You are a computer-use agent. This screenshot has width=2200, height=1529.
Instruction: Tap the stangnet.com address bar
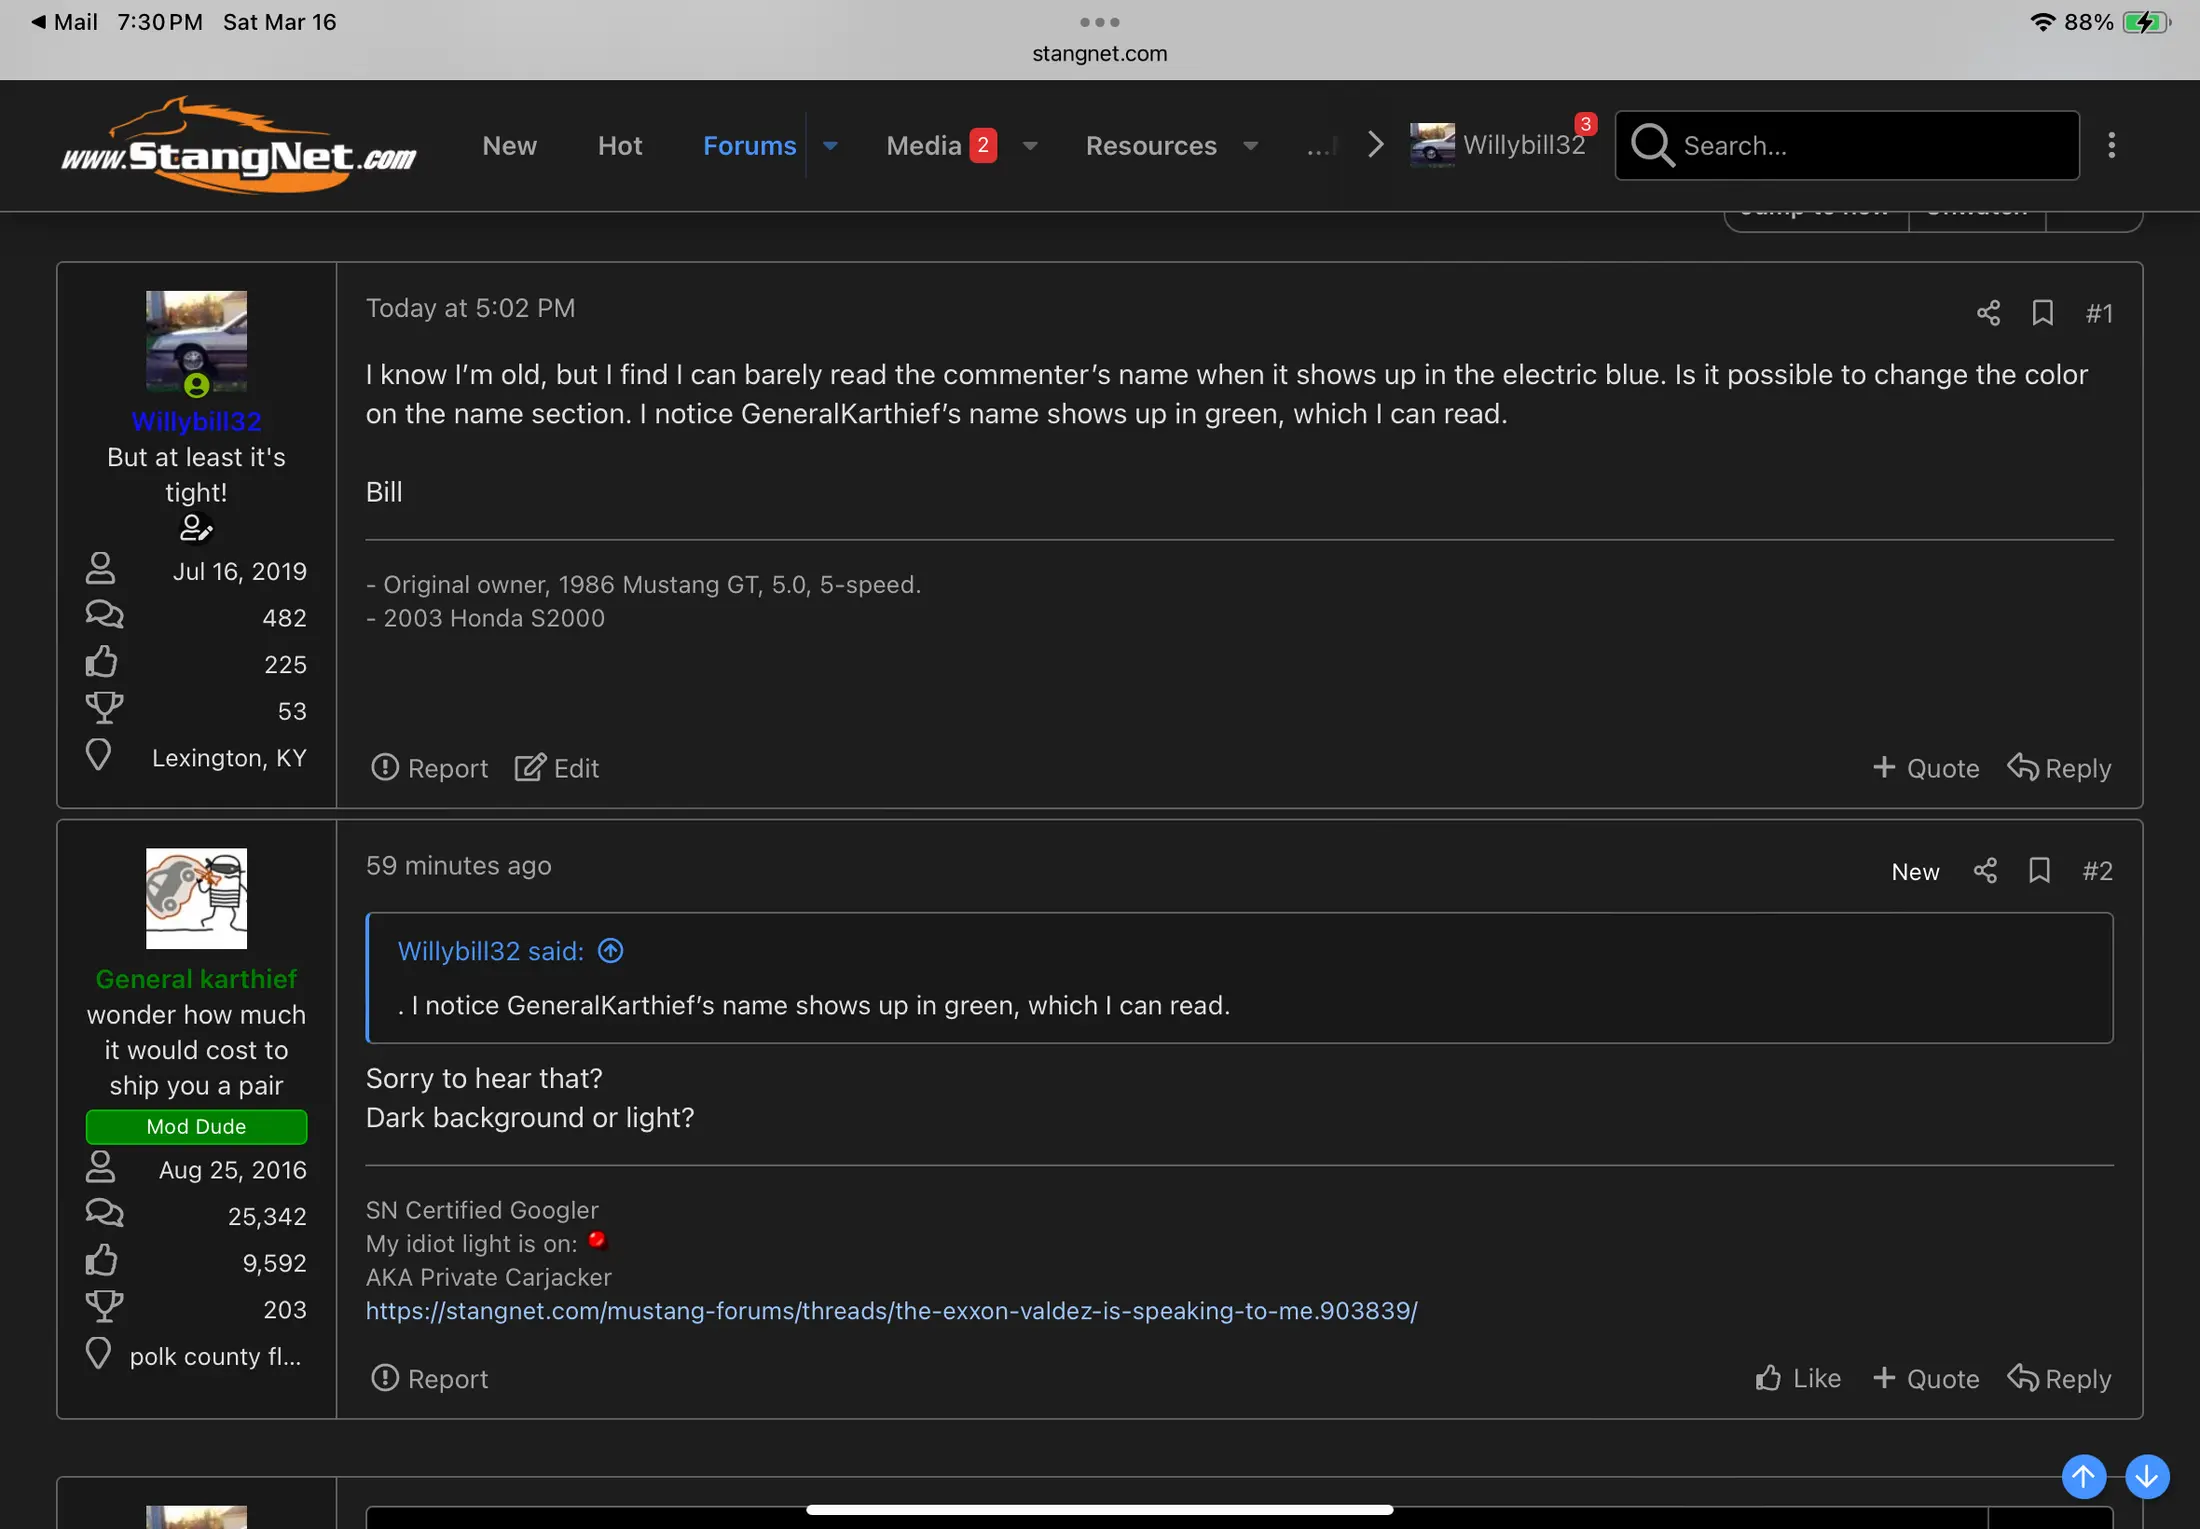[x=1099, y=53]
